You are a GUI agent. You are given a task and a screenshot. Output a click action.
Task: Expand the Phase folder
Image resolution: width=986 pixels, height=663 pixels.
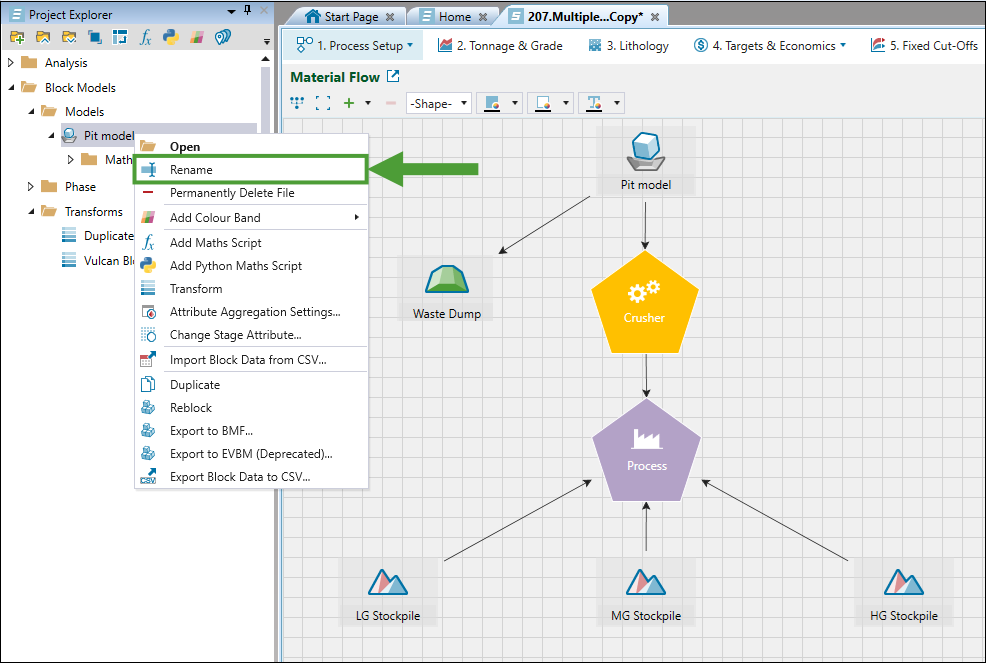click(x=32, y=187)
